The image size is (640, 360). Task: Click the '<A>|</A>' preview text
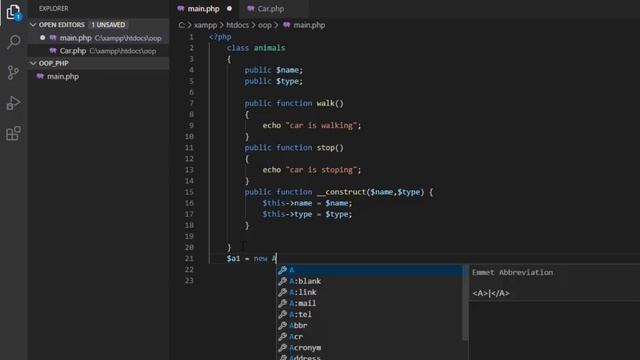pyautogui.click(x=491, y=293)
